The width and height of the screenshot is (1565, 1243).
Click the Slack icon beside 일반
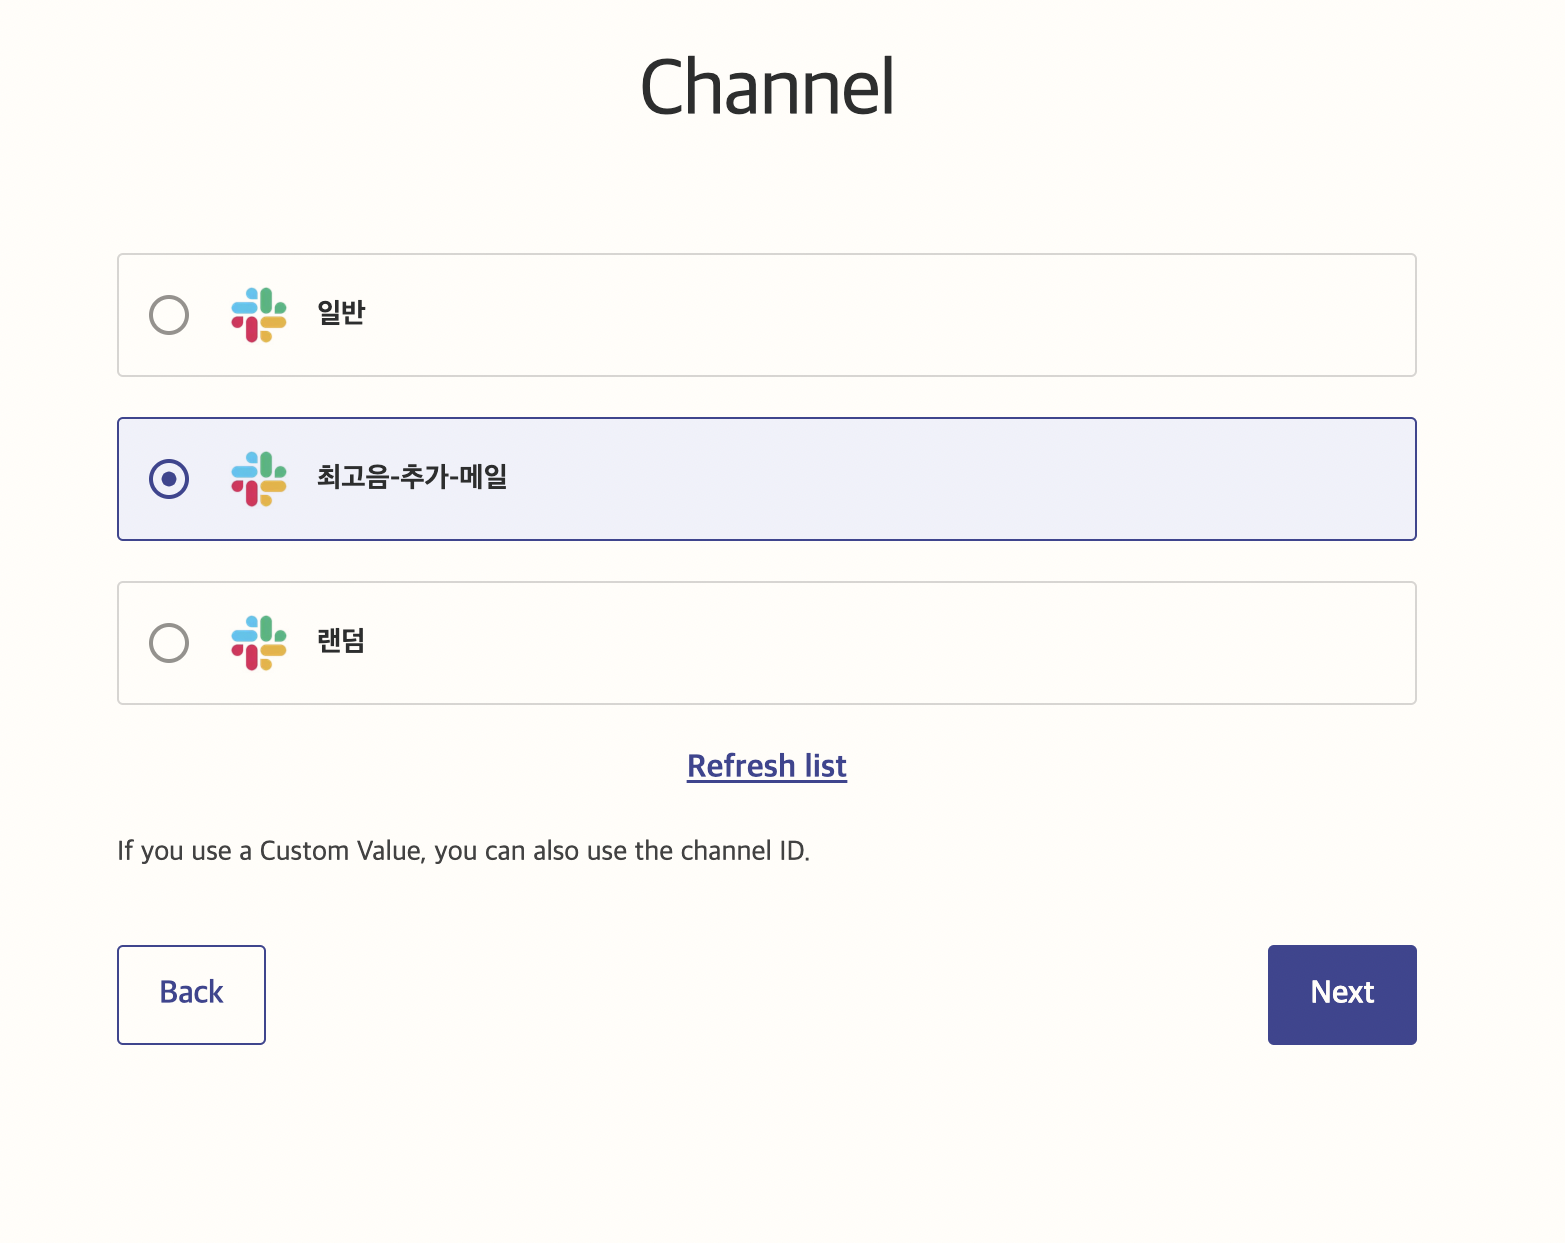[x=259, y=315]
